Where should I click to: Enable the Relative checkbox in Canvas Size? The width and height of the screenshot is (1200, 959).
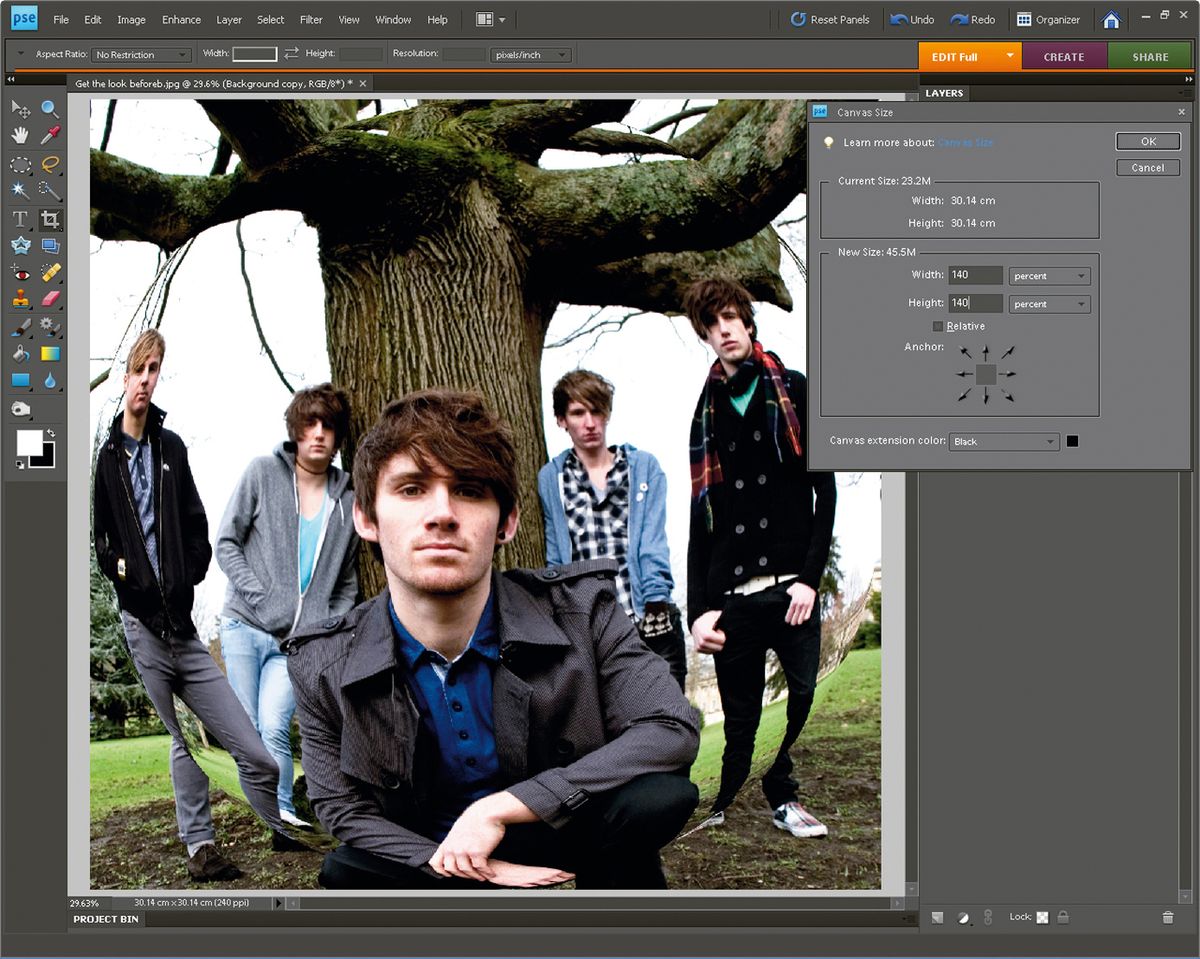[939, 326]
